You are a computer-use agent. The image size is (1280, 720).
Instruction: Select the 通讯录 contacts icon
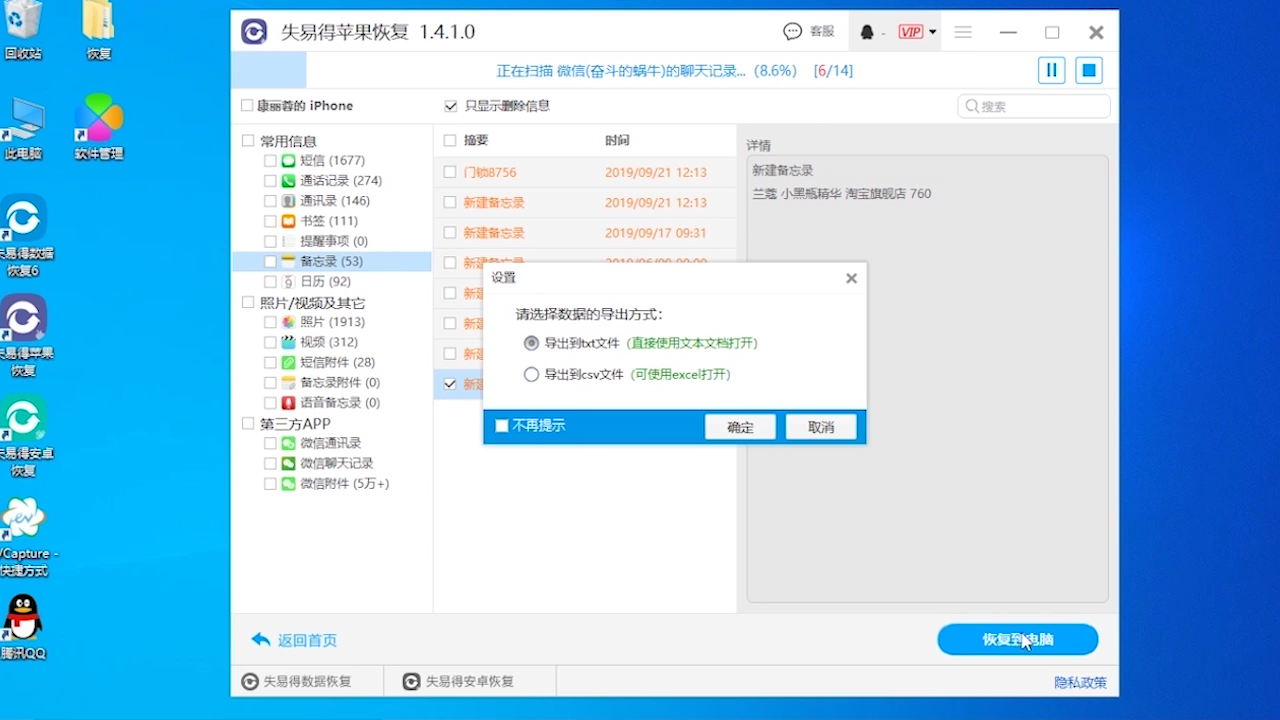point(288,201)
